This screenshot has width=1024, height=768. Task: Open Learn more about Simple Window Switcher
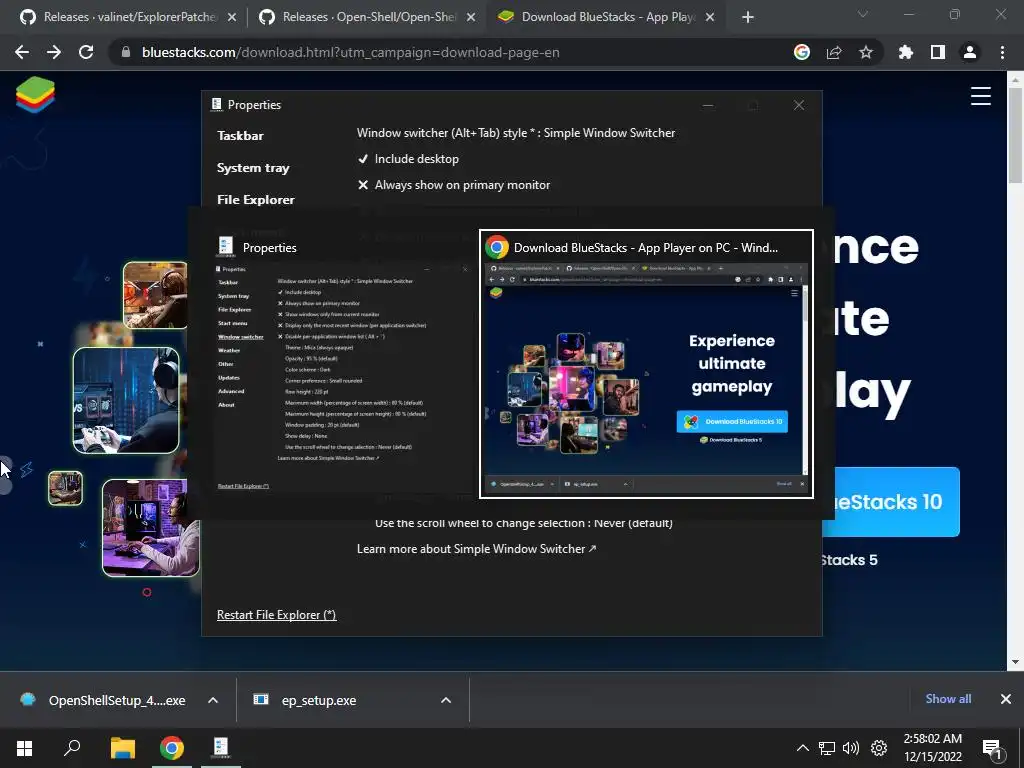pyautogui.click(x=476, y=549)
